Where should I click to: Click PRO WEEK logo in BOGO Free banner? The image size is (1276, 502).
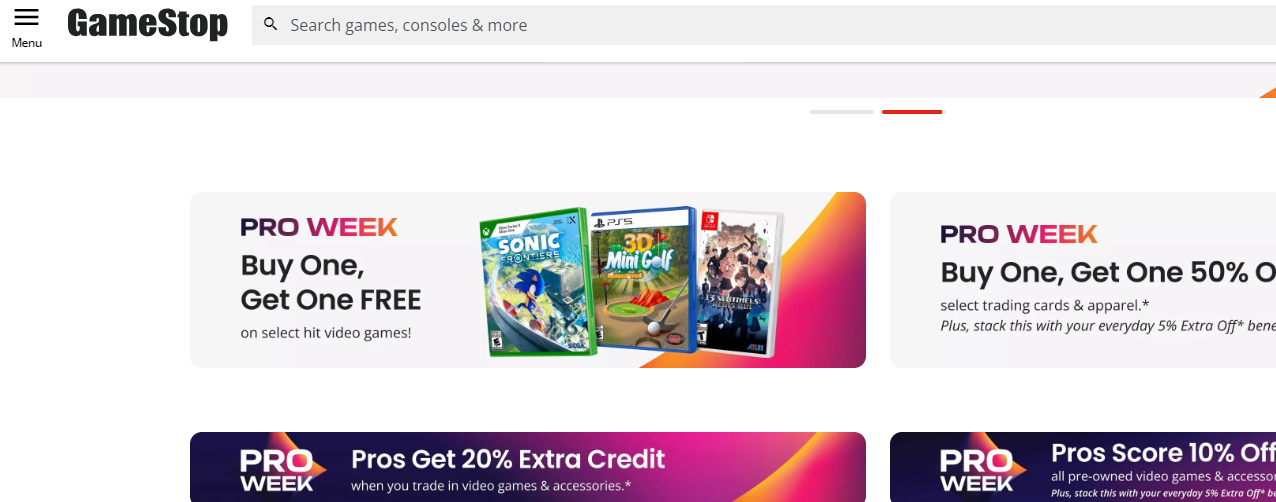[319, 227]
